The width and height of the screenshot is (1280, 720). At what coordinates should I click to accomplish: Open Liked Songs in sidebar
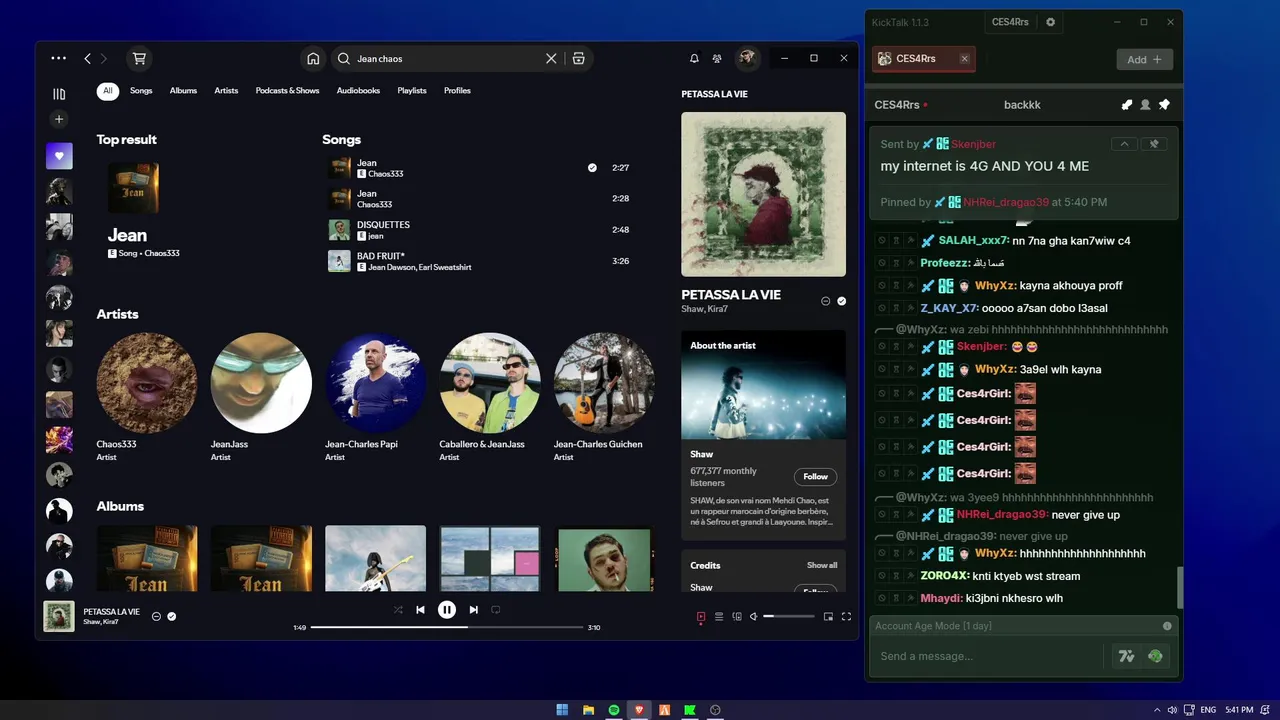59,156
